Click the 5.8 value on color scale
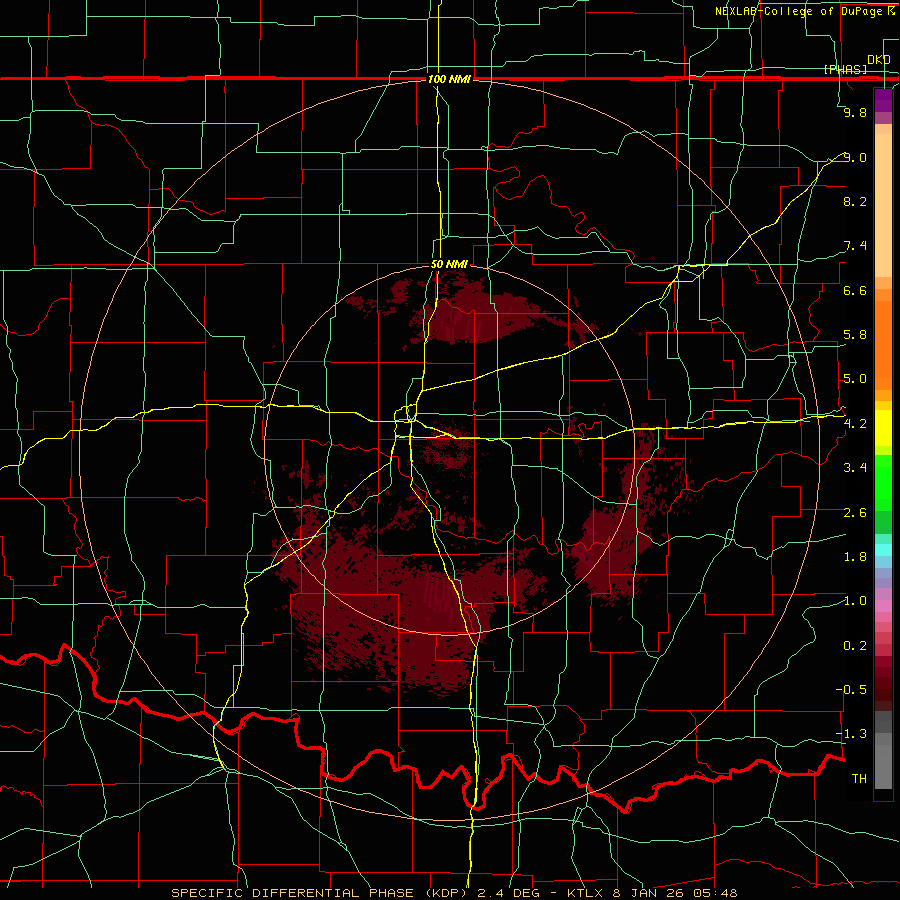 point(855,335)
